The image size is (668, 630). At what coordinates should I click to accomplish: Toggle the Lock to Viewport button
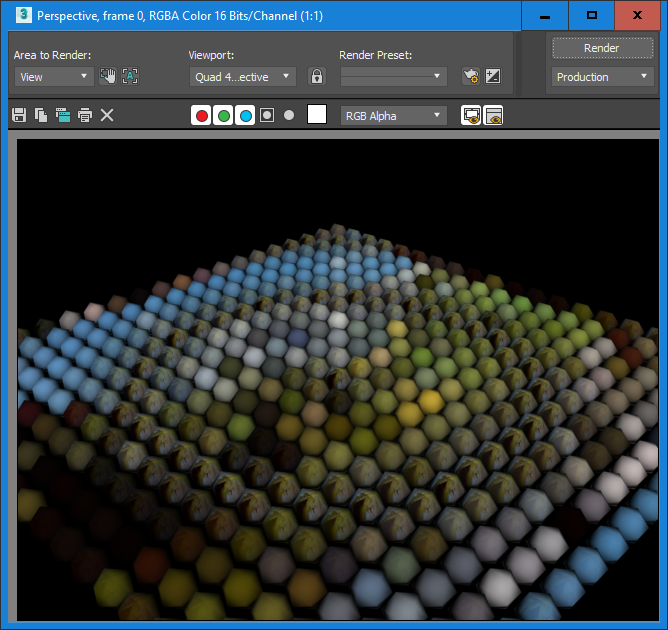(x=317, y=77)
